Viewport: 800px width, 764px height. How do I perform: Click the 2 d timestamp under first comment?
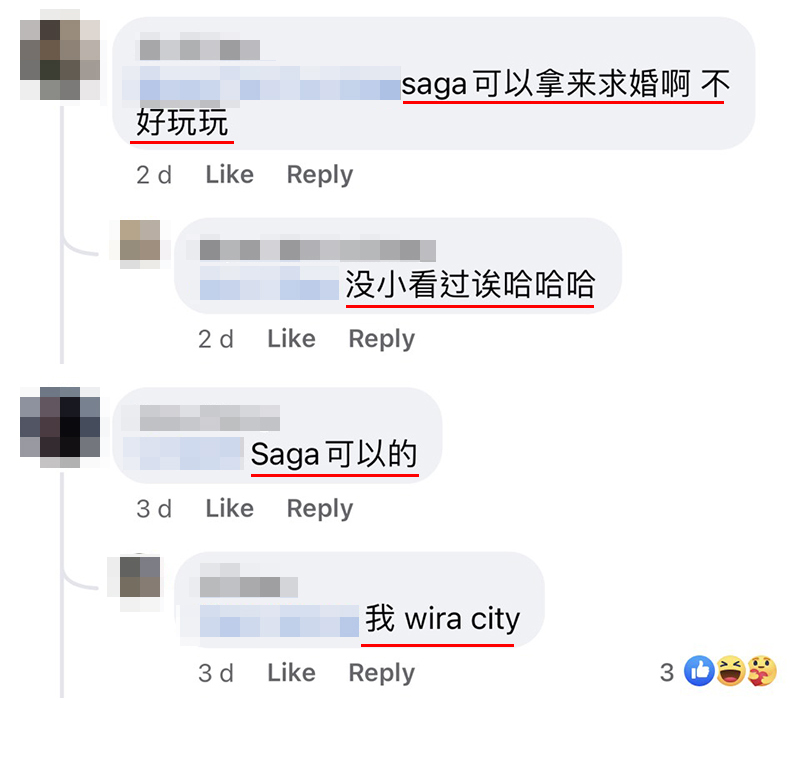(154, 175)
